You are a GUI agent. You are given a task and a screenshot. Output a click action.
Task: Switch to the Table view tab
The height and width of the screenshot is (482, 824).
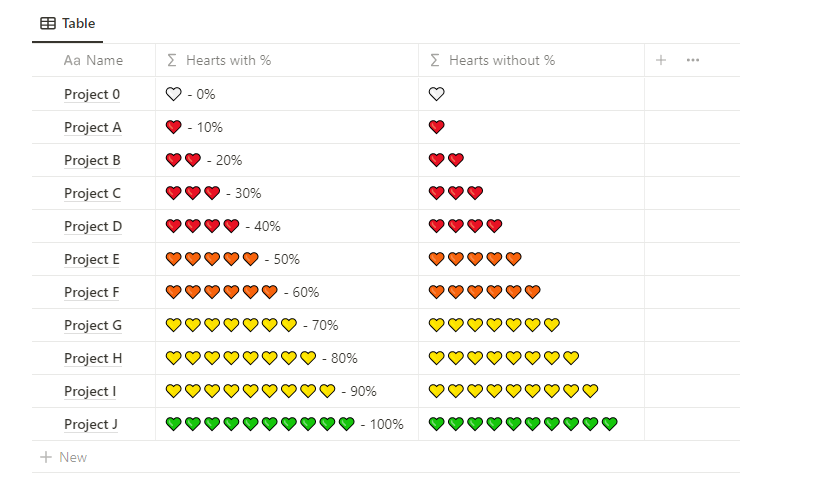[x=68, y=23]
